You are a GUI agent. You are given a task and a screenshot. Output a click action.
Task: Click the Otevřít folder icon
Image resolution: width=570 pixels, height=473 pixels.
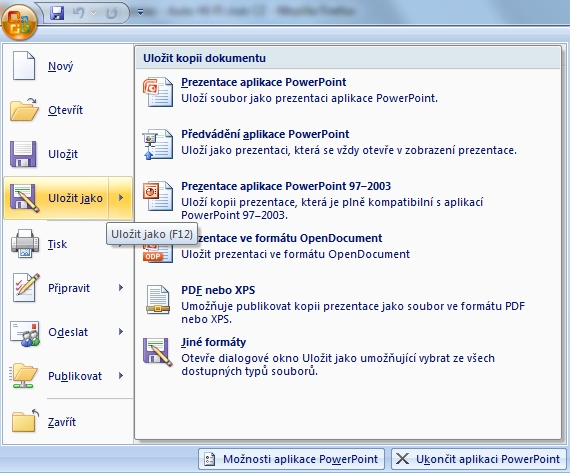24,109
